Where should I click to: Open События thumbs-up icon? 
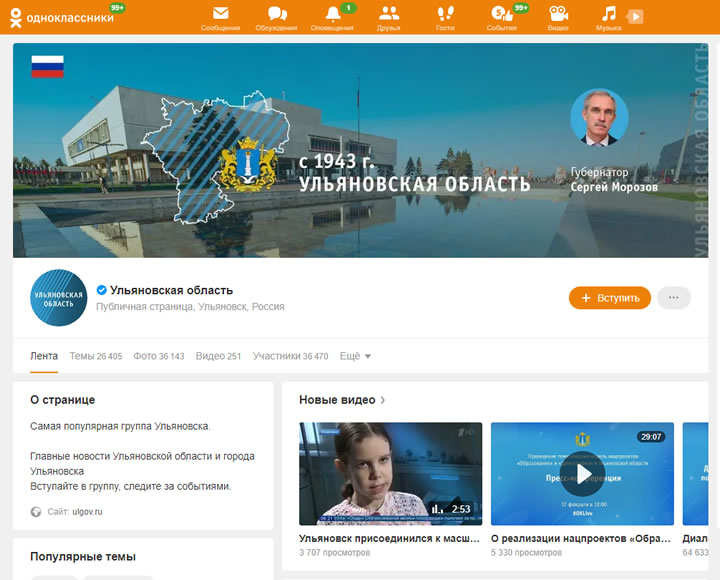(x=501, y=13)
